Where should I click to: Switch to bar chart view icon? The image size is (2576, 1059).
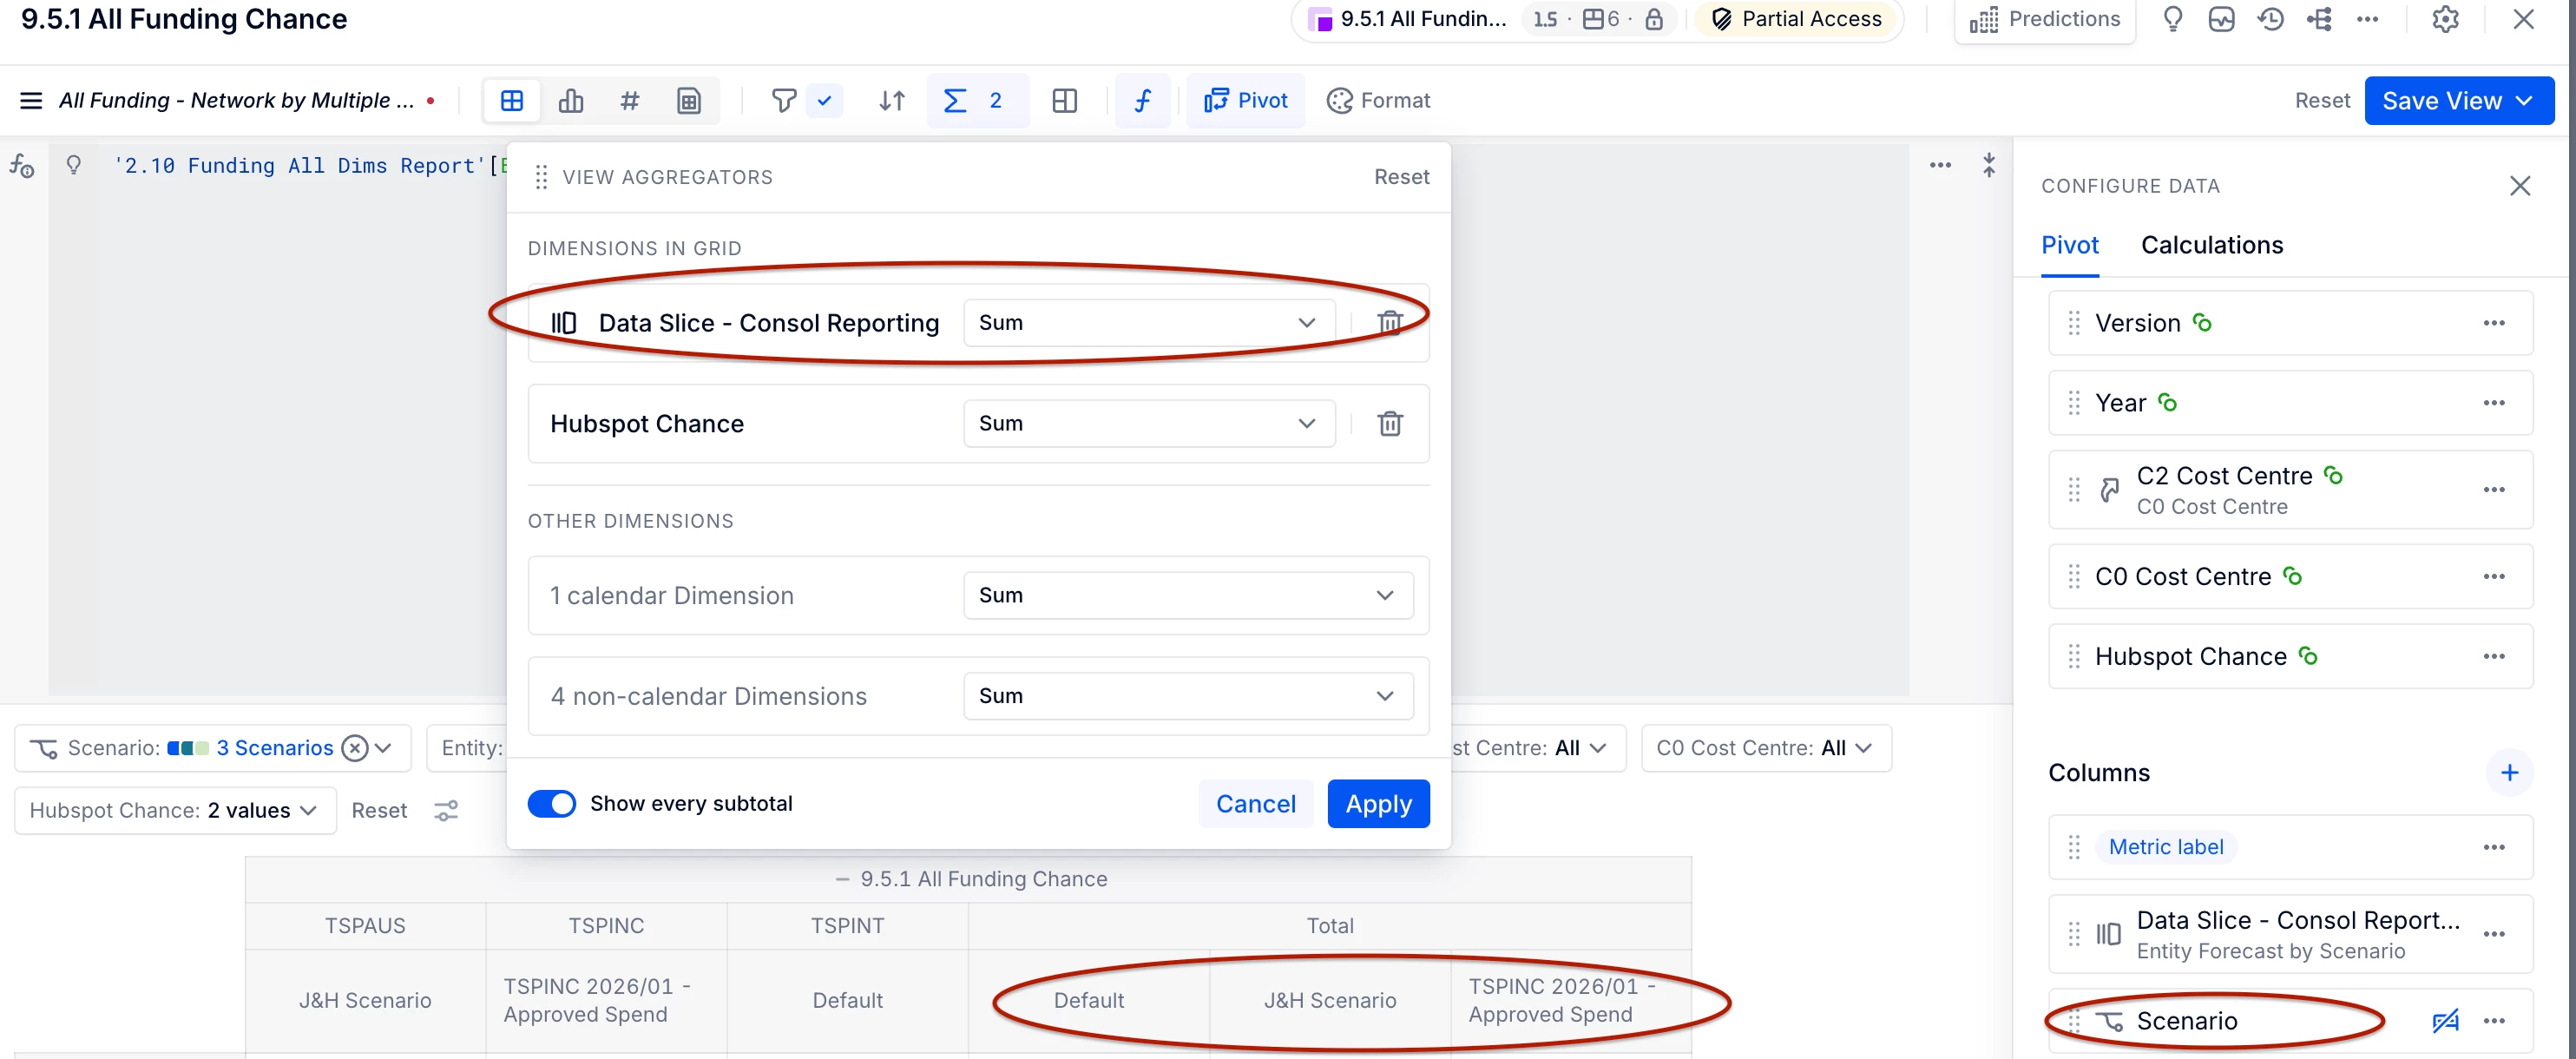(x=571, y=101)
